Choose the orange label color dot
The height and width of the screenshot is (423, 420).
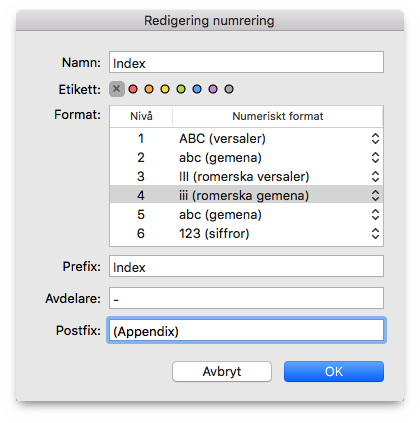[149, 89]
